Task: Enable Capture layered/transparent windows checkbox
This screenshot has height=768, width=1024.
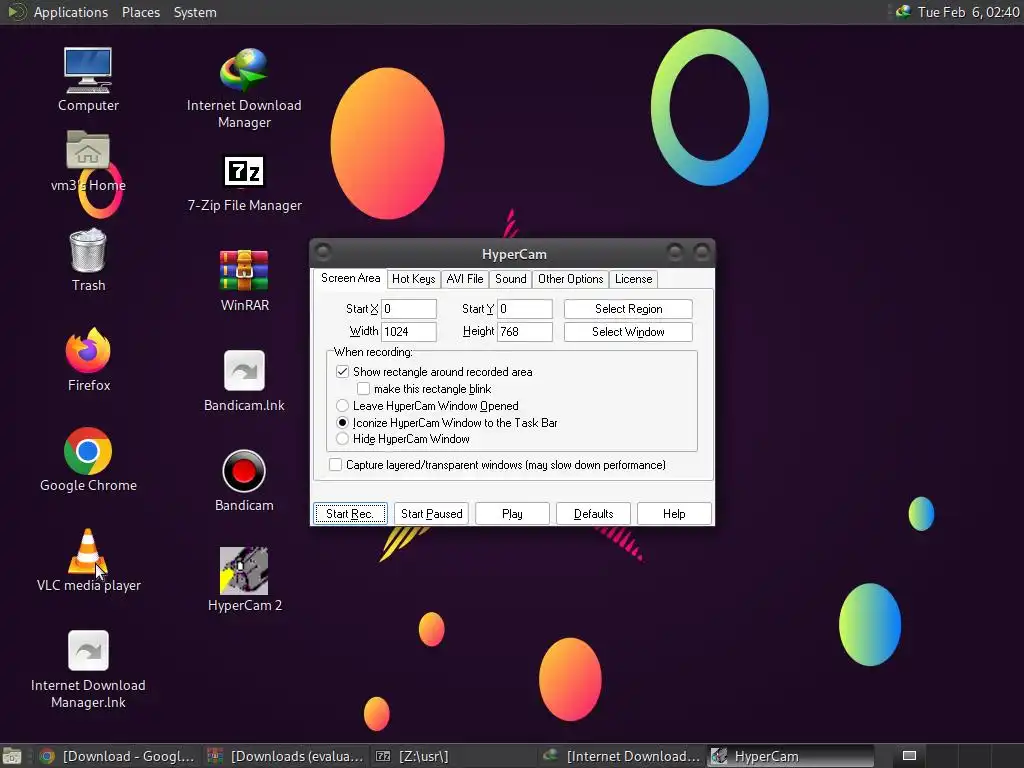Action: point(335,464)
